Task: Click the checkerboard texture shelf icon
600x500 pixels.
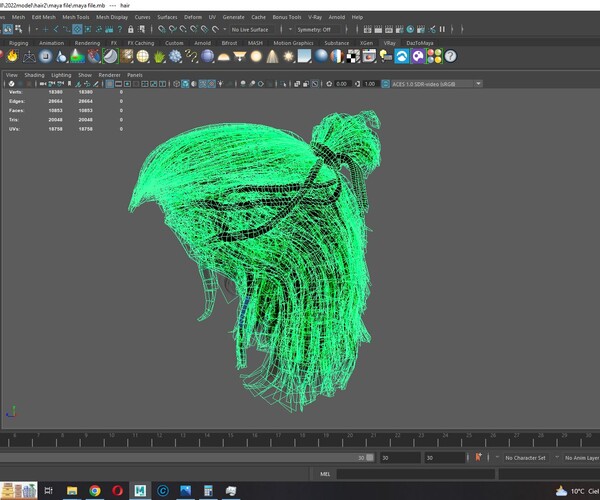Action: click(x=353, y=56)
